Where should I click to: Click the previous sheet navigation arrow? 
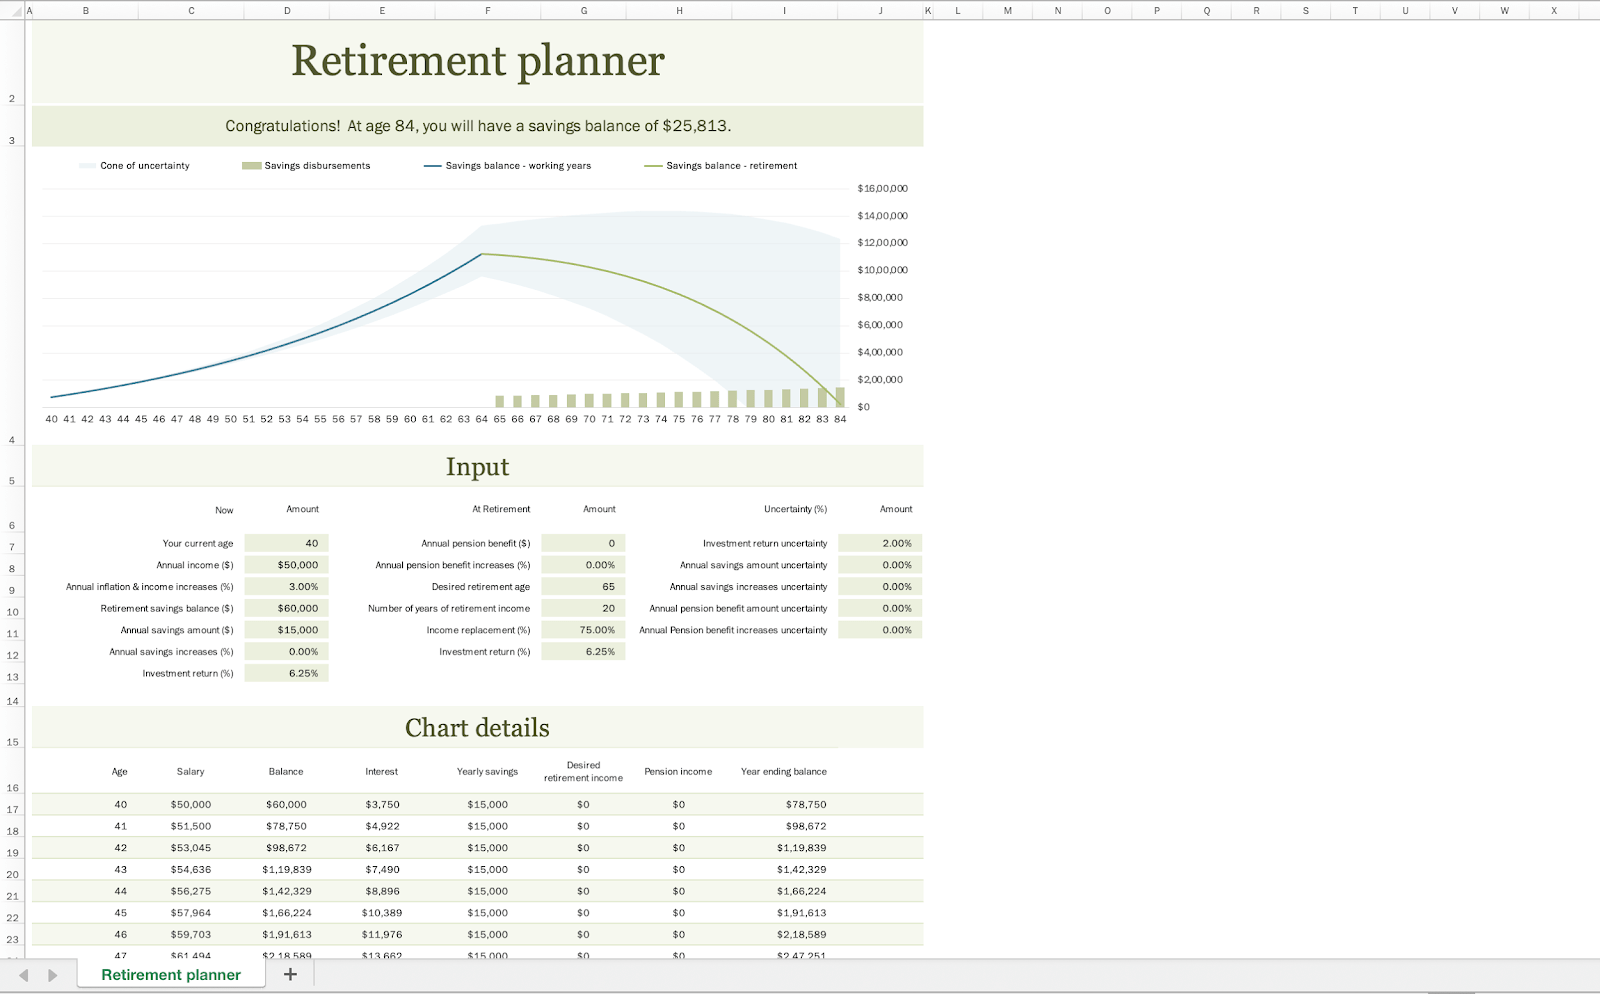(x=23, y=975)
